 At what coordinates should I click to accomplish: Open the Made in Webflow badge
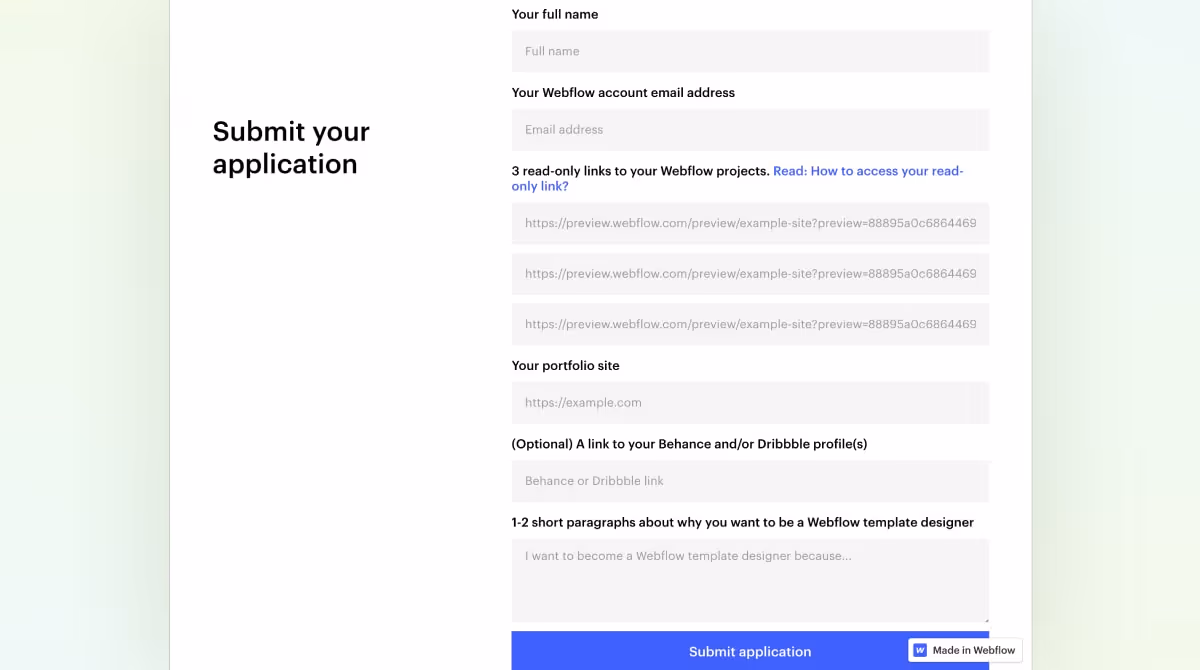coord(963,650)
